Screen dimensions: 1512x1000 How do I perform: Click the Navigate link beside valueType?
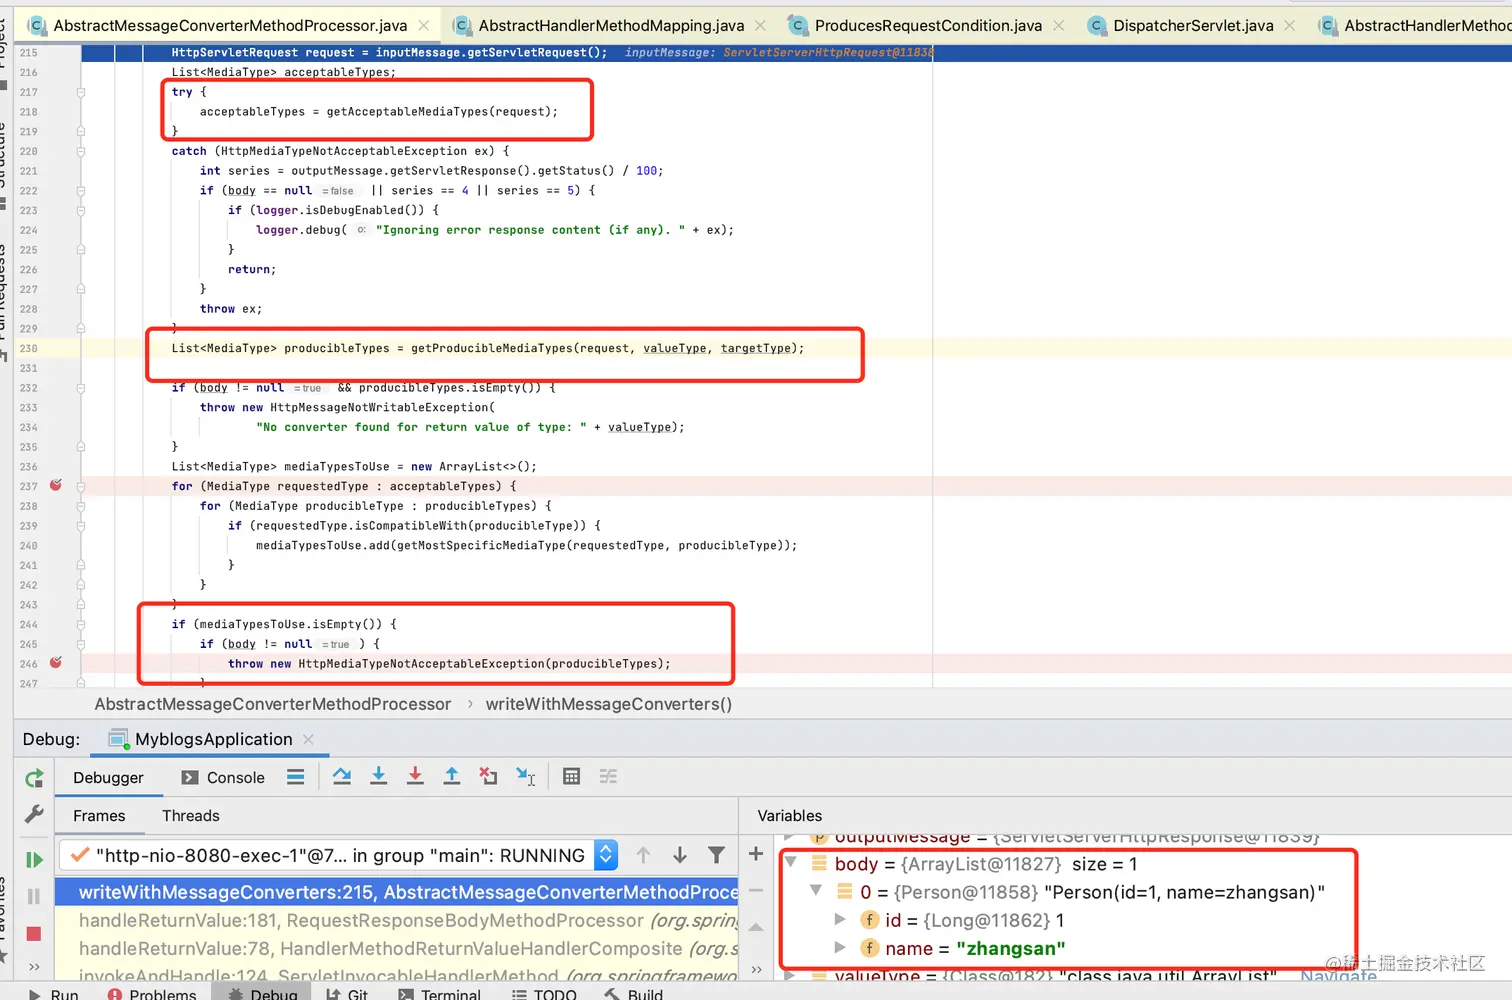(1338, 975)
